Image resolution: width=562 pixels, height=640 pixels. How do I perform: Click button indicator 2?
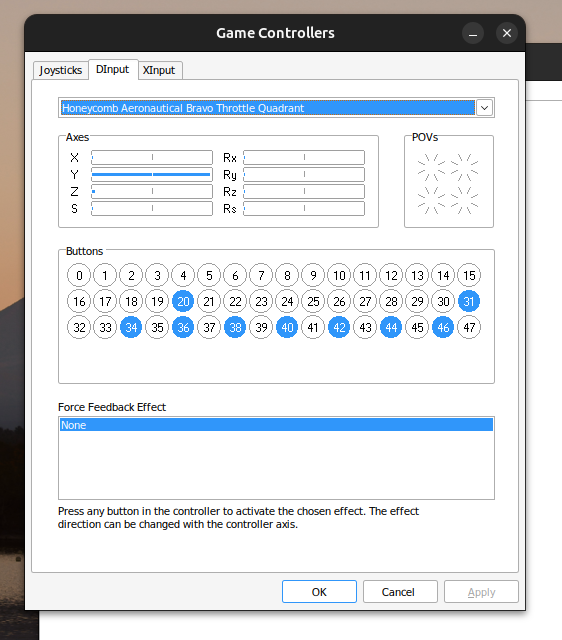pos(131,276)
